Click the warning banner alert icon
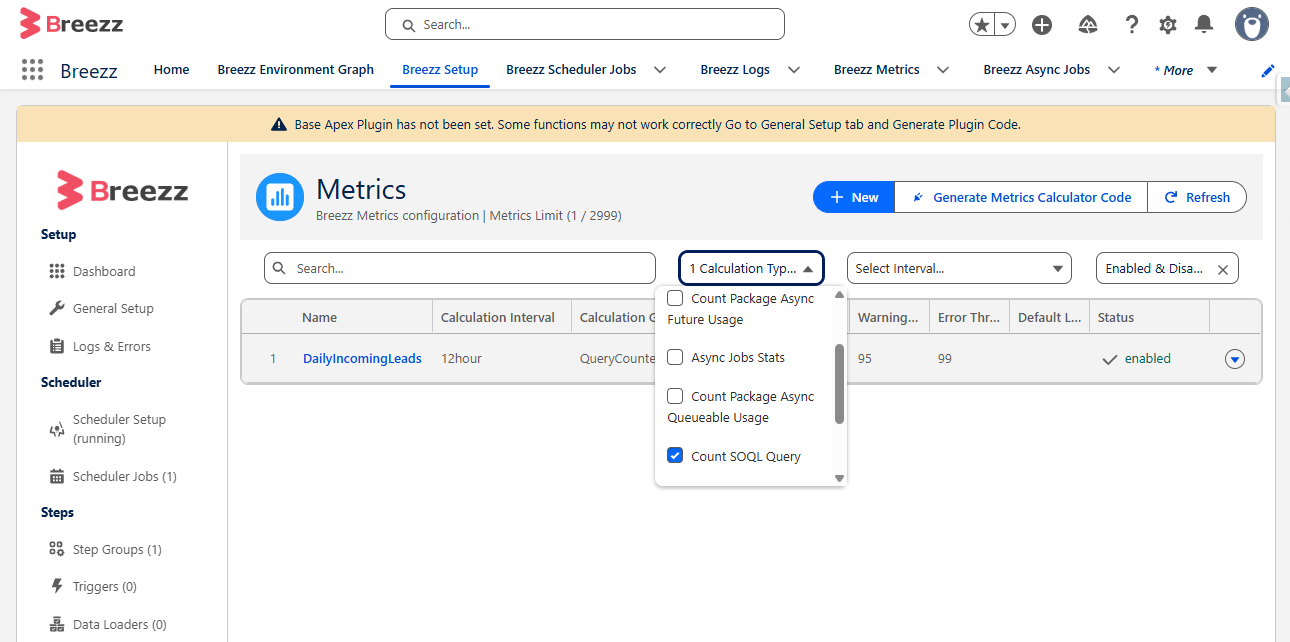The height and width of the screenshot is (642, 1290). pyautogui.click(x=279, y=125)
